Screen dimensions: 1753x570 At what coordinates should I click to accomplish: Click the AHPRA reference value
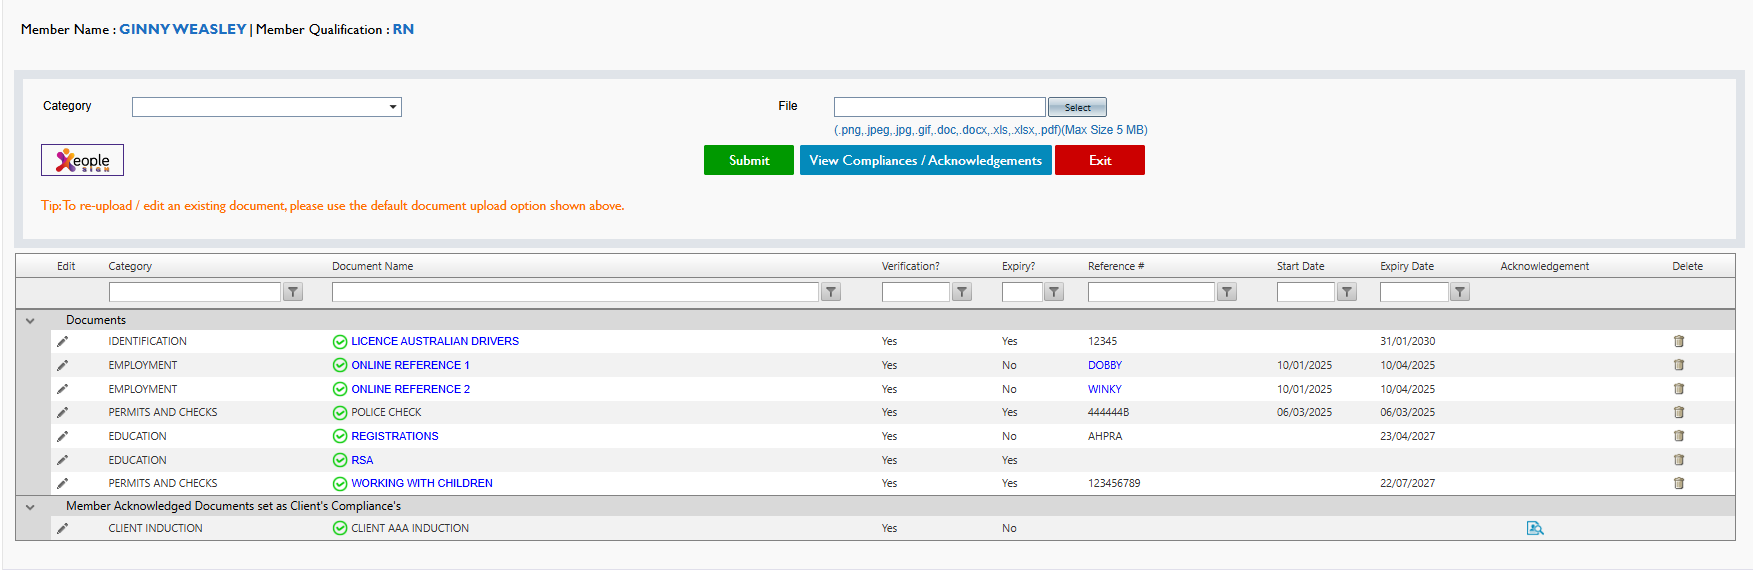[x=1105, y=436]
